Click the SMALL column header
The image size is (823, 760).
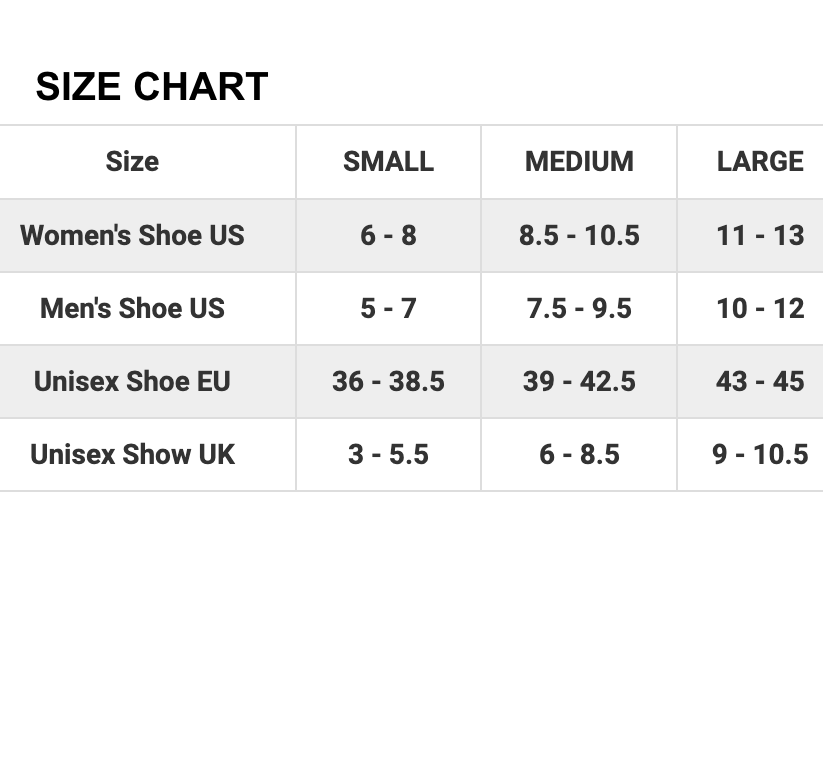(388, 161)
